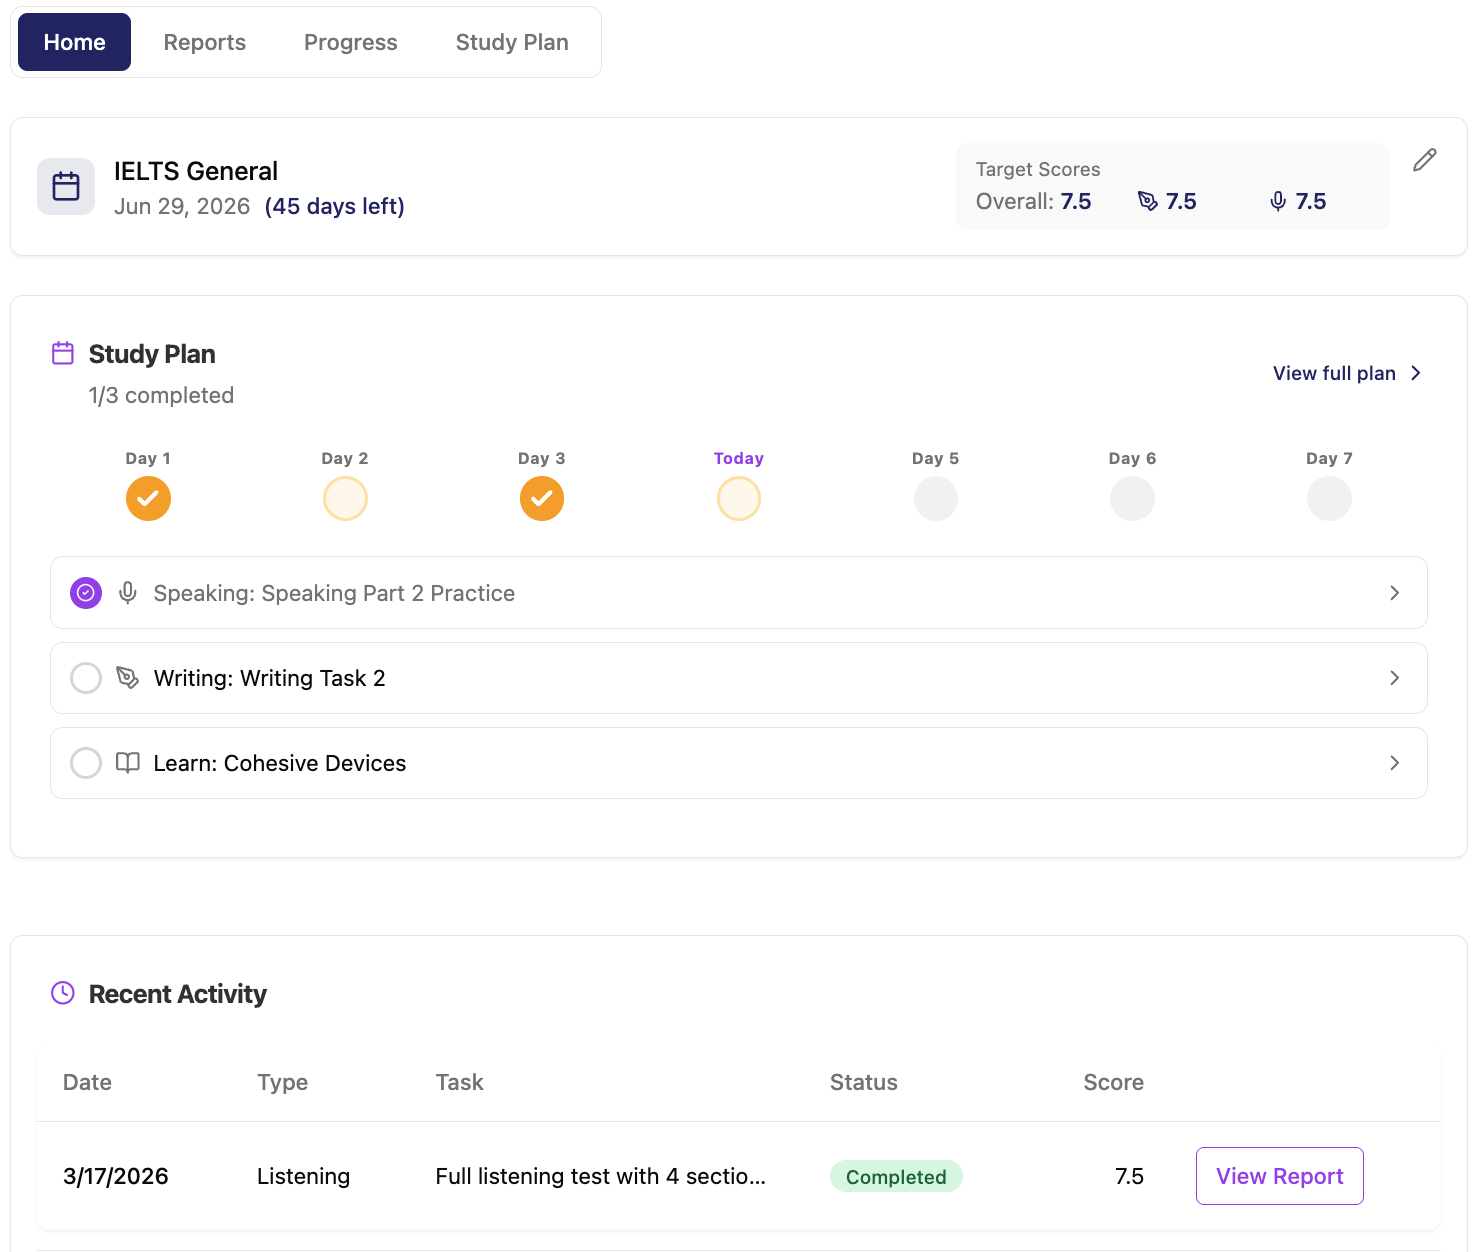Click the Recent Activity heading

[x=178, y=994]
